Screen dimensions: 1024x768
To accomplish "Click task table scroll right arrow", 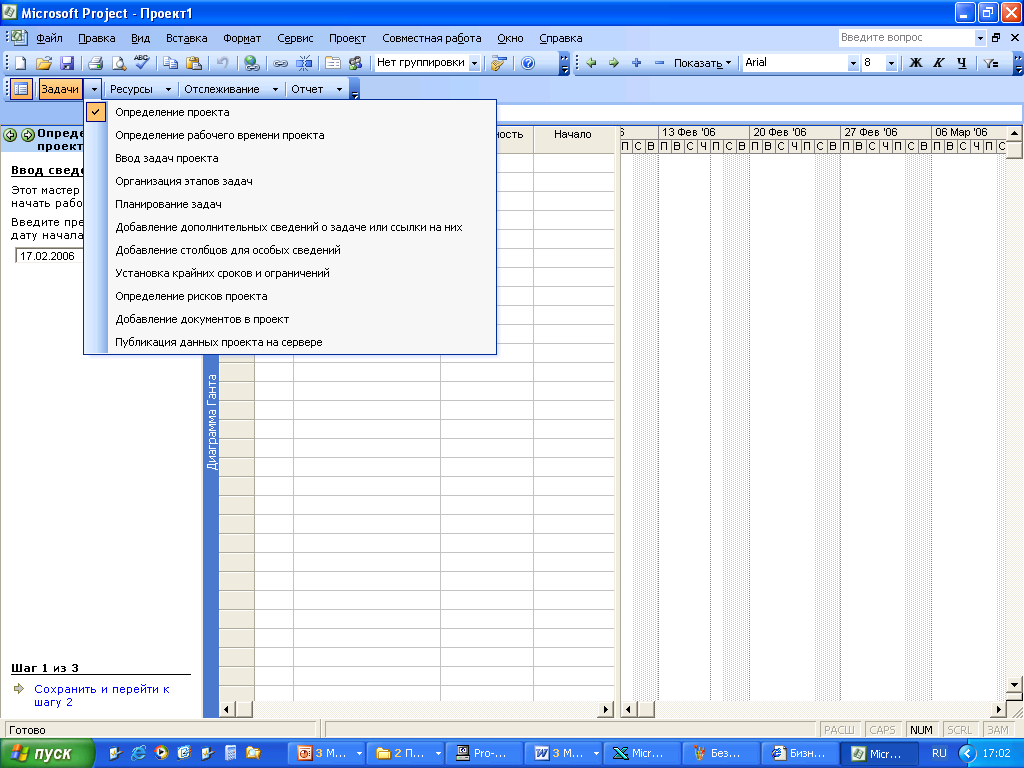I will [605, 709].
